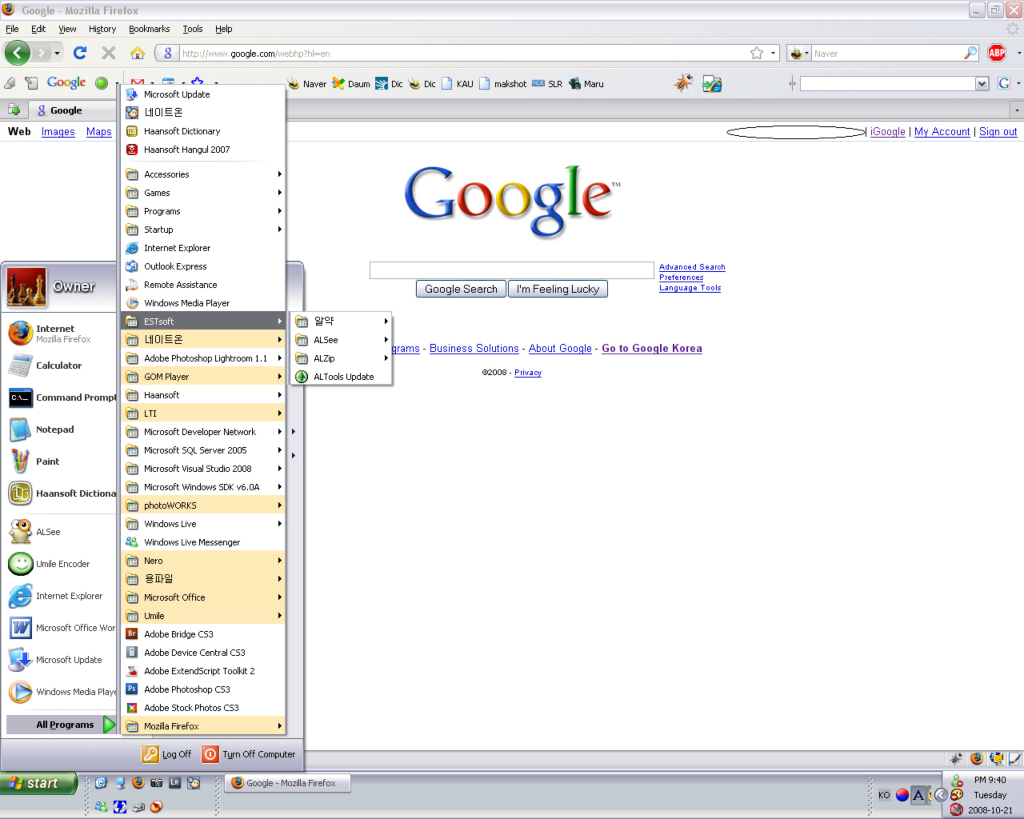Open Outlook Express from programs list
This screenshot has height=819, width=1024.
point(203,266)
